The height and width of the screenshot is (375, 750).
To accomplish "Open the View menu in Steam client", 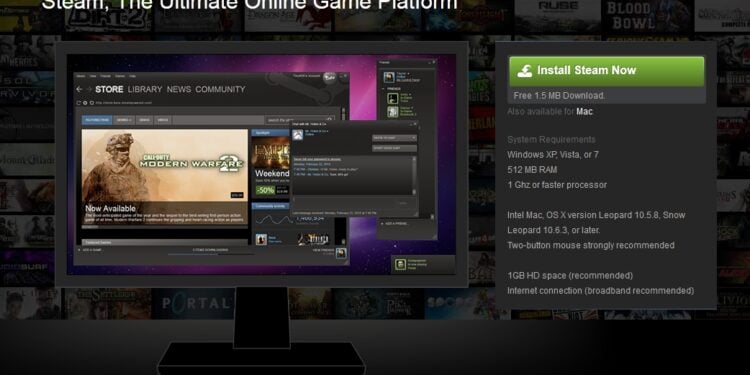I will 93,76.
